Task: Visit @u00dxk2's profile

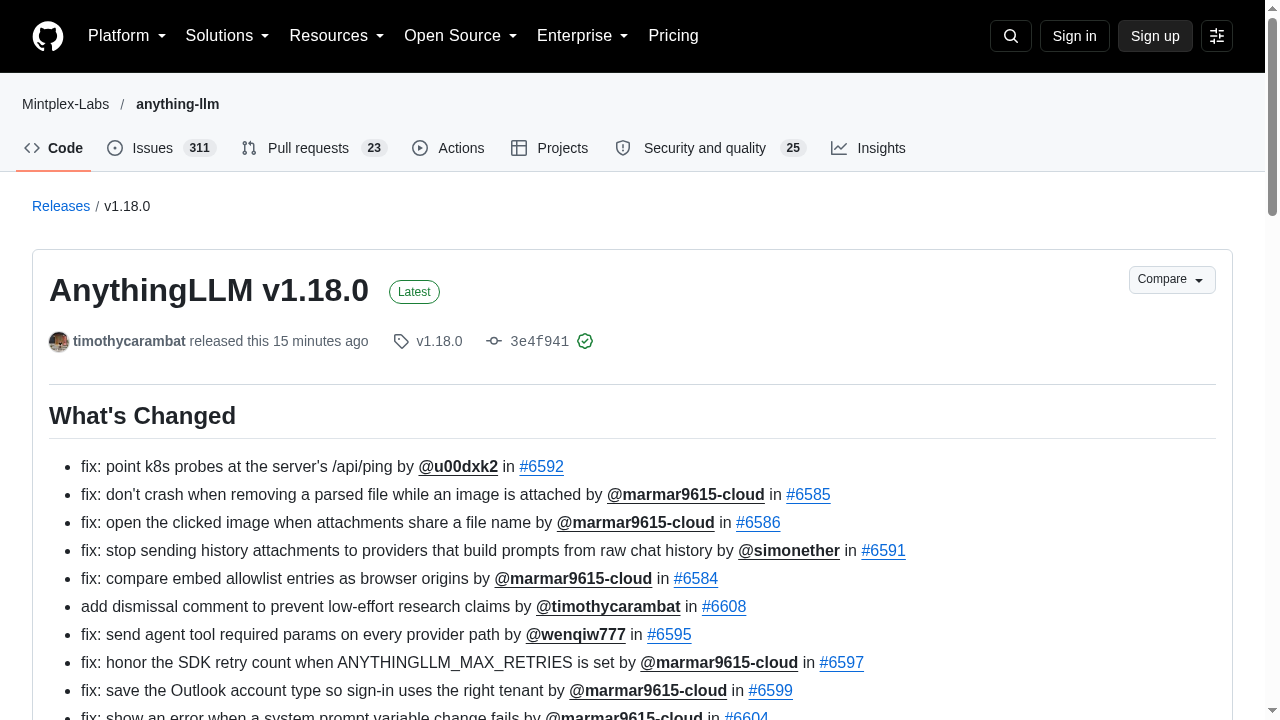Action: (458, 467)
